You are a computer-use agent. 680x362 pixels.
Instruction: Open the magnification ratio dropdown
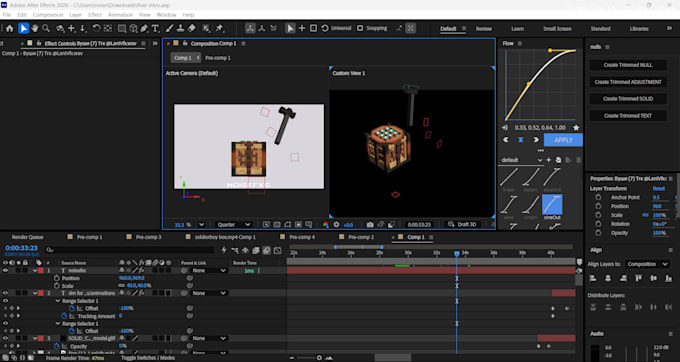tap(201, 225)
